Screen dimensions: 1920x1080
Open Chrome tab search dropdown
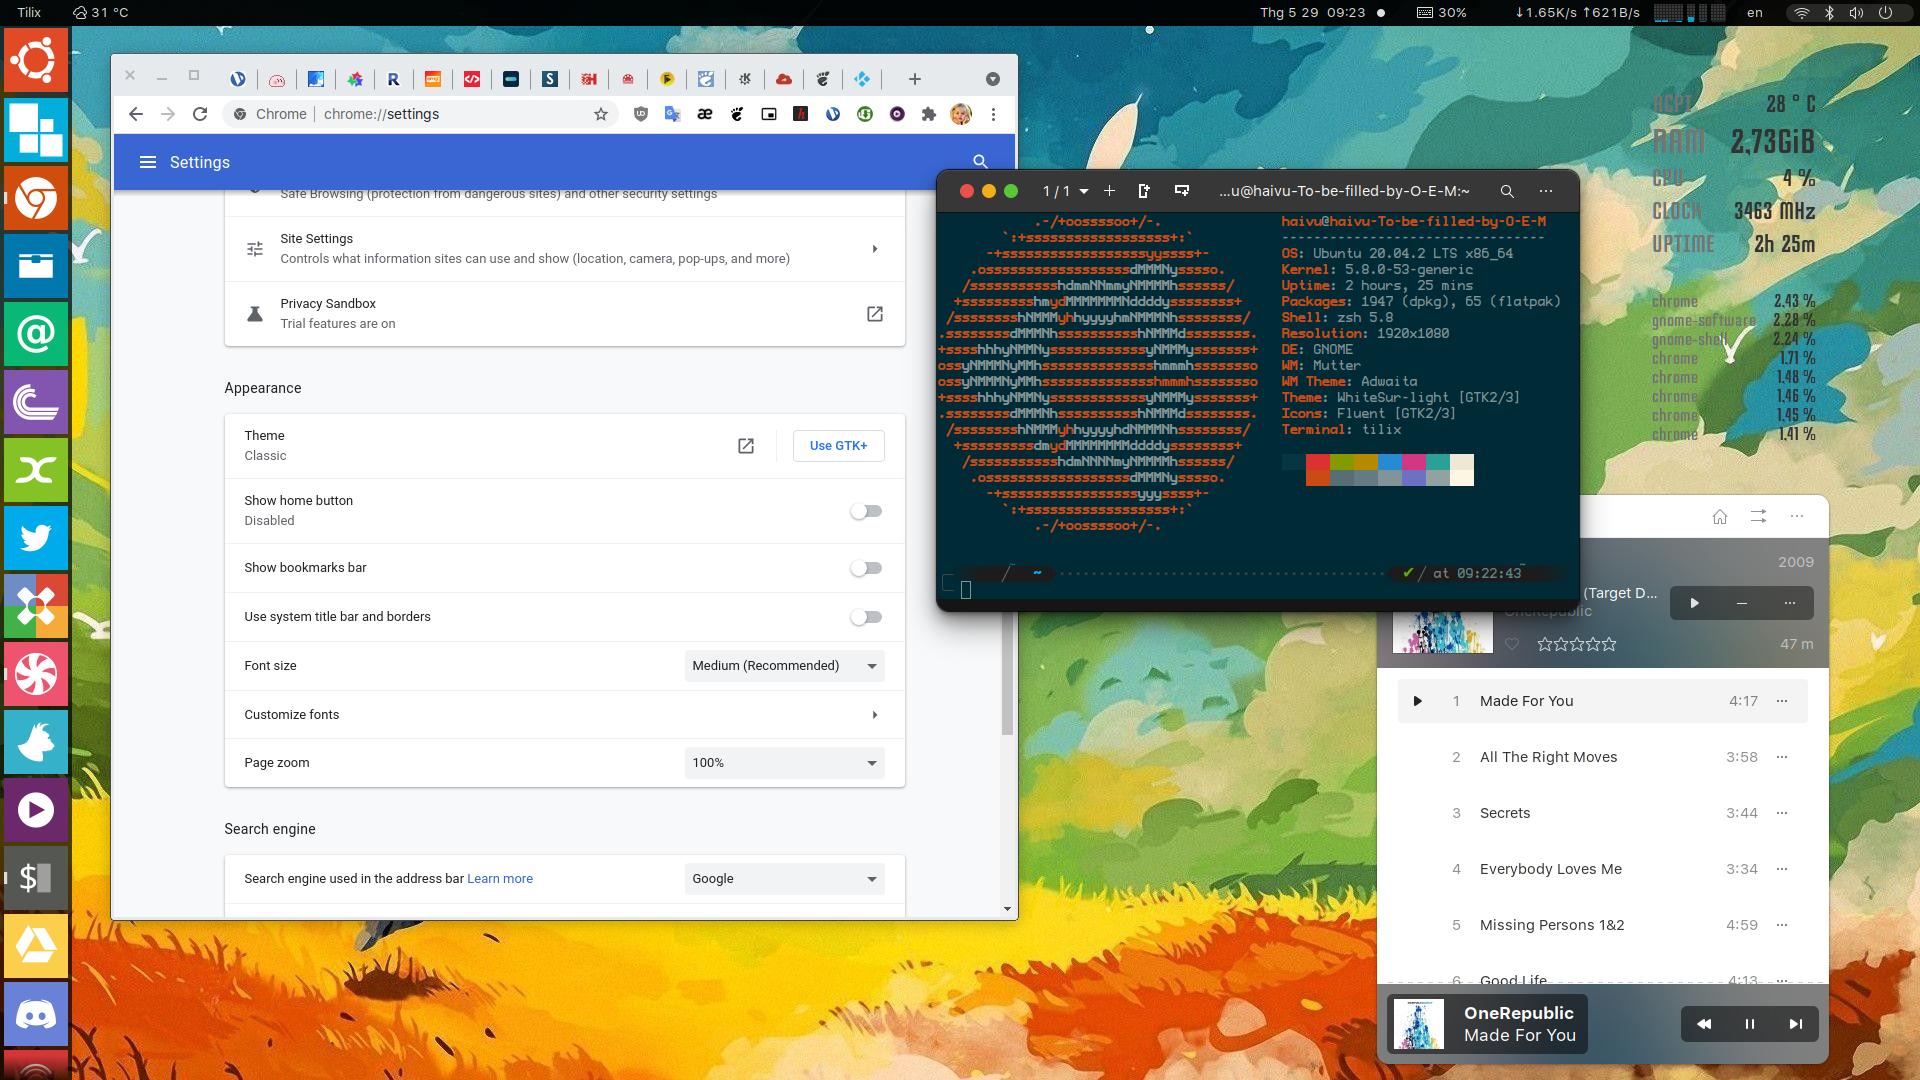coord(993,79)
